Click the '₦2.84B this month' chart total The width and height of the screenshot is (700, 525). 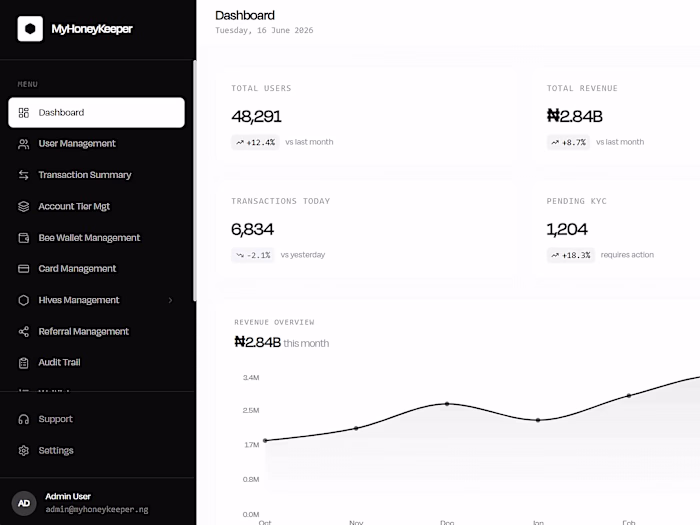282,342
